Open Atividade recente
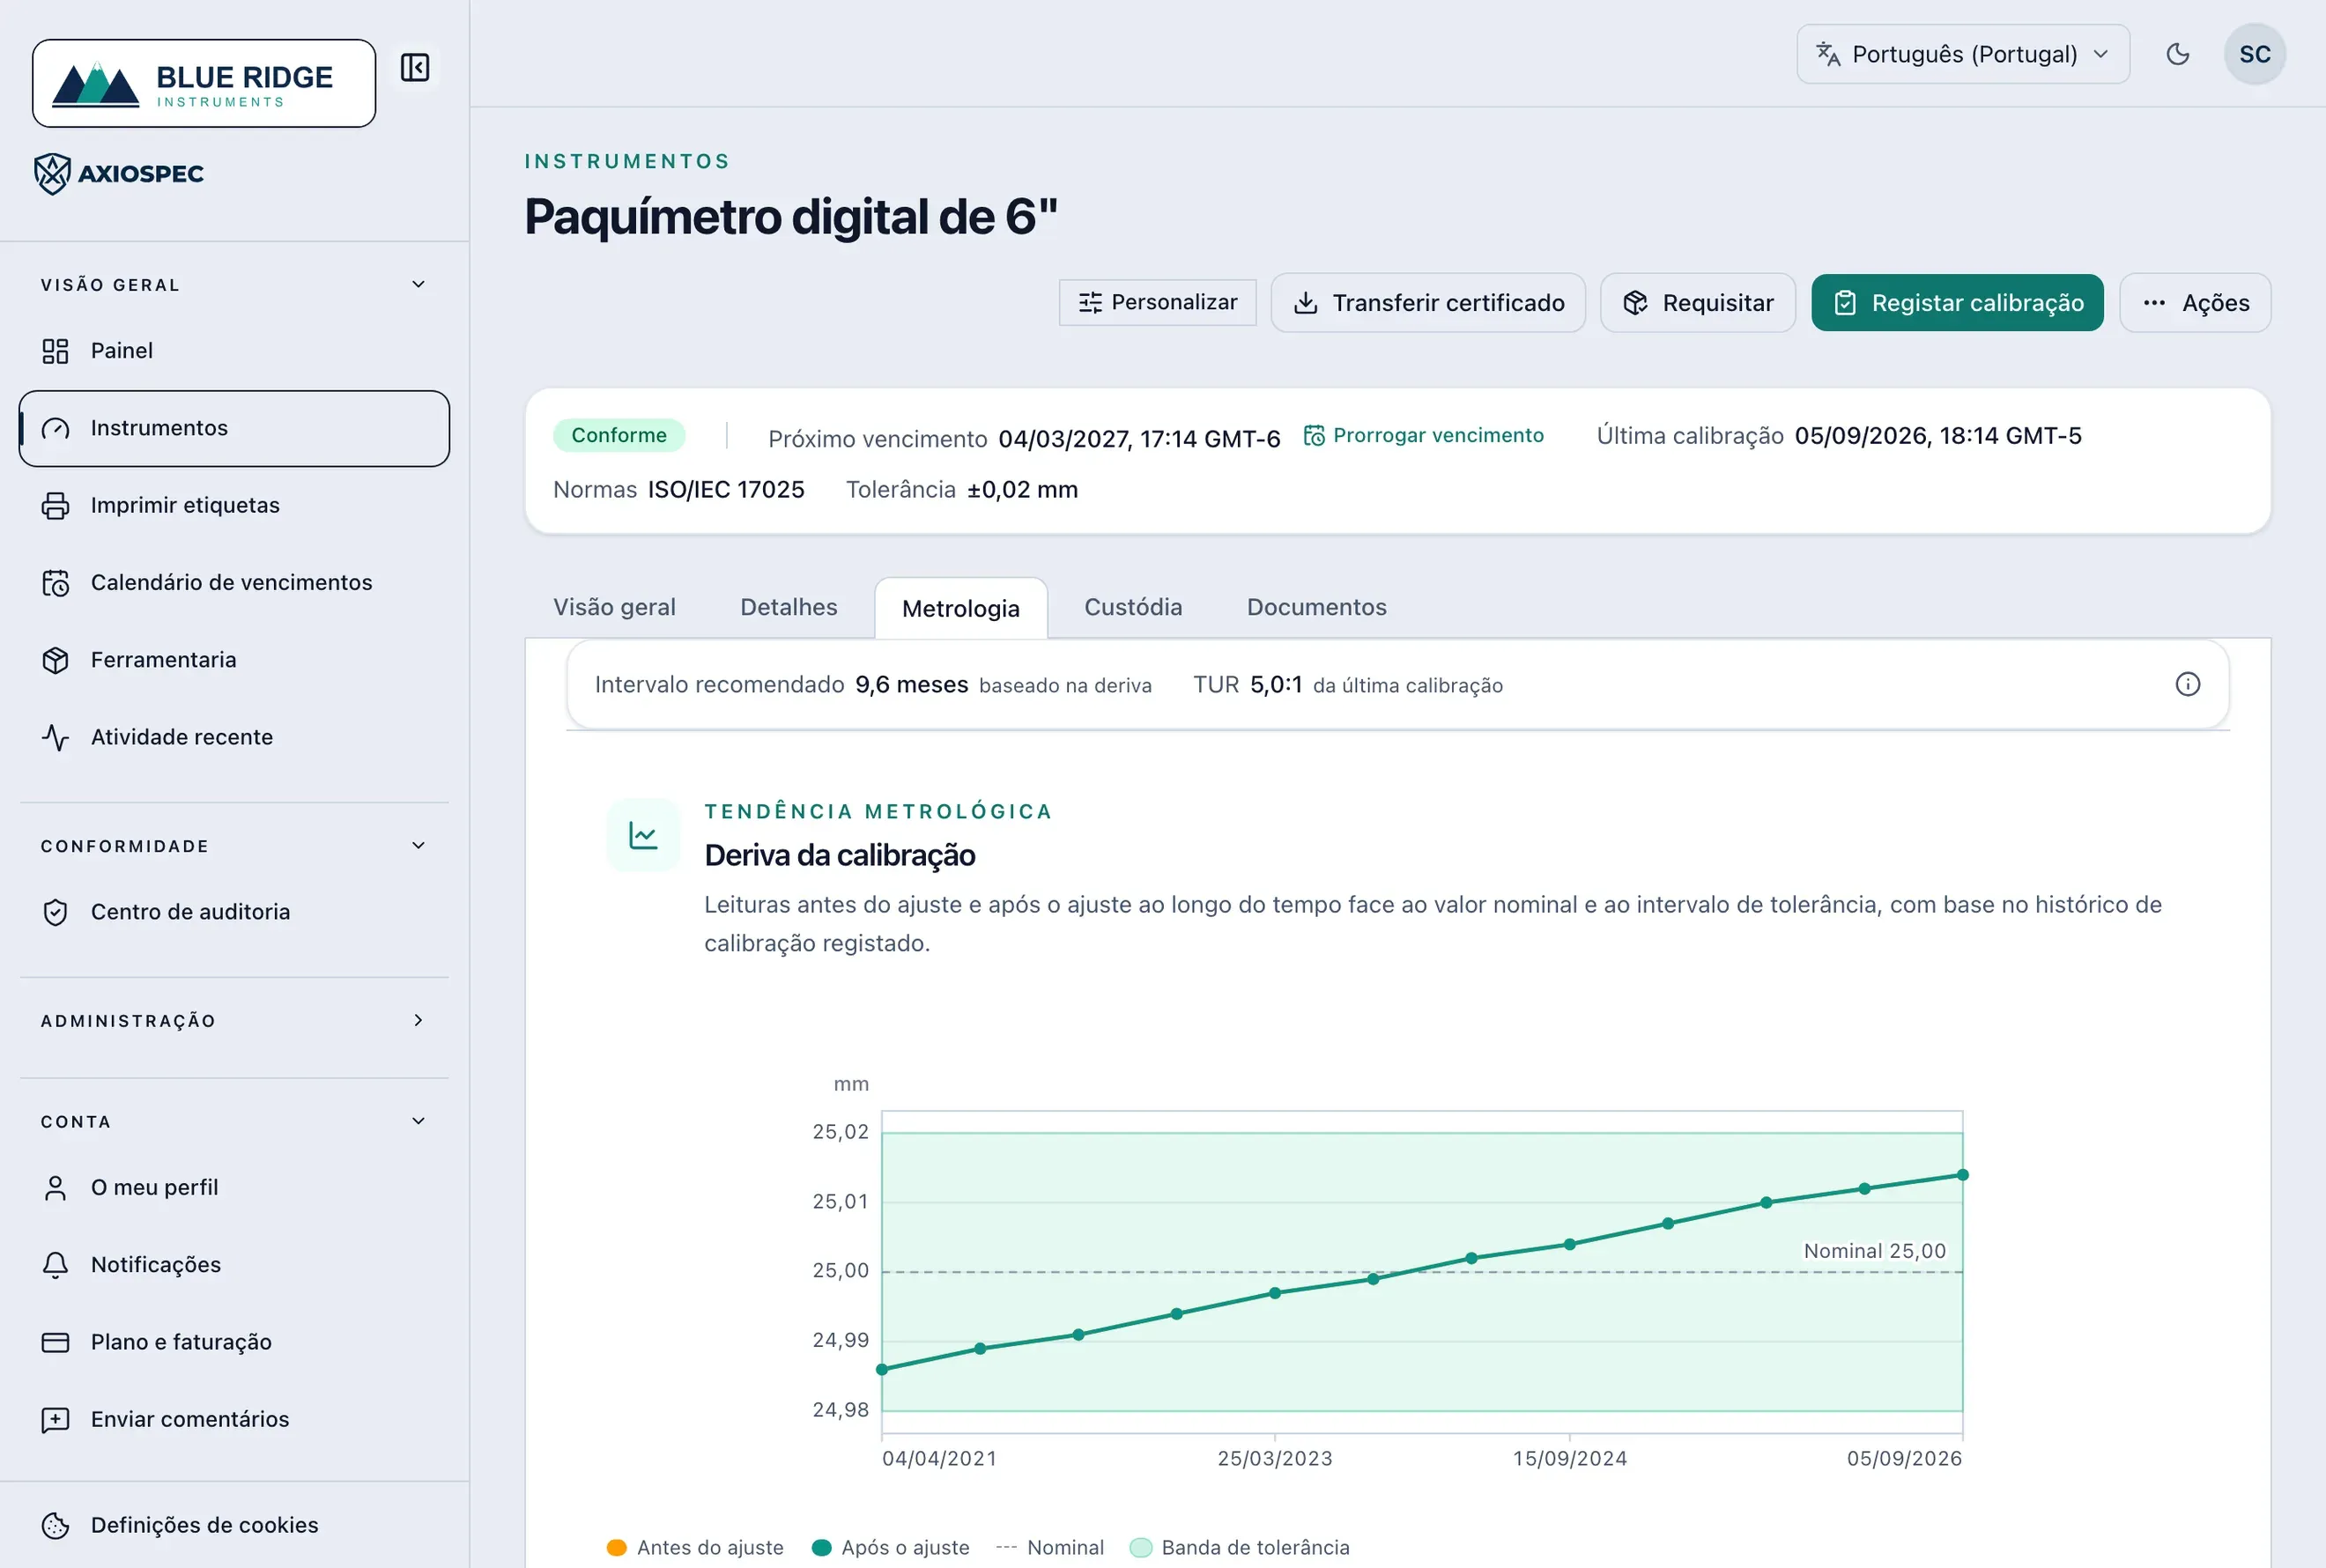The image size is (2326, 1568). point(234,737)
